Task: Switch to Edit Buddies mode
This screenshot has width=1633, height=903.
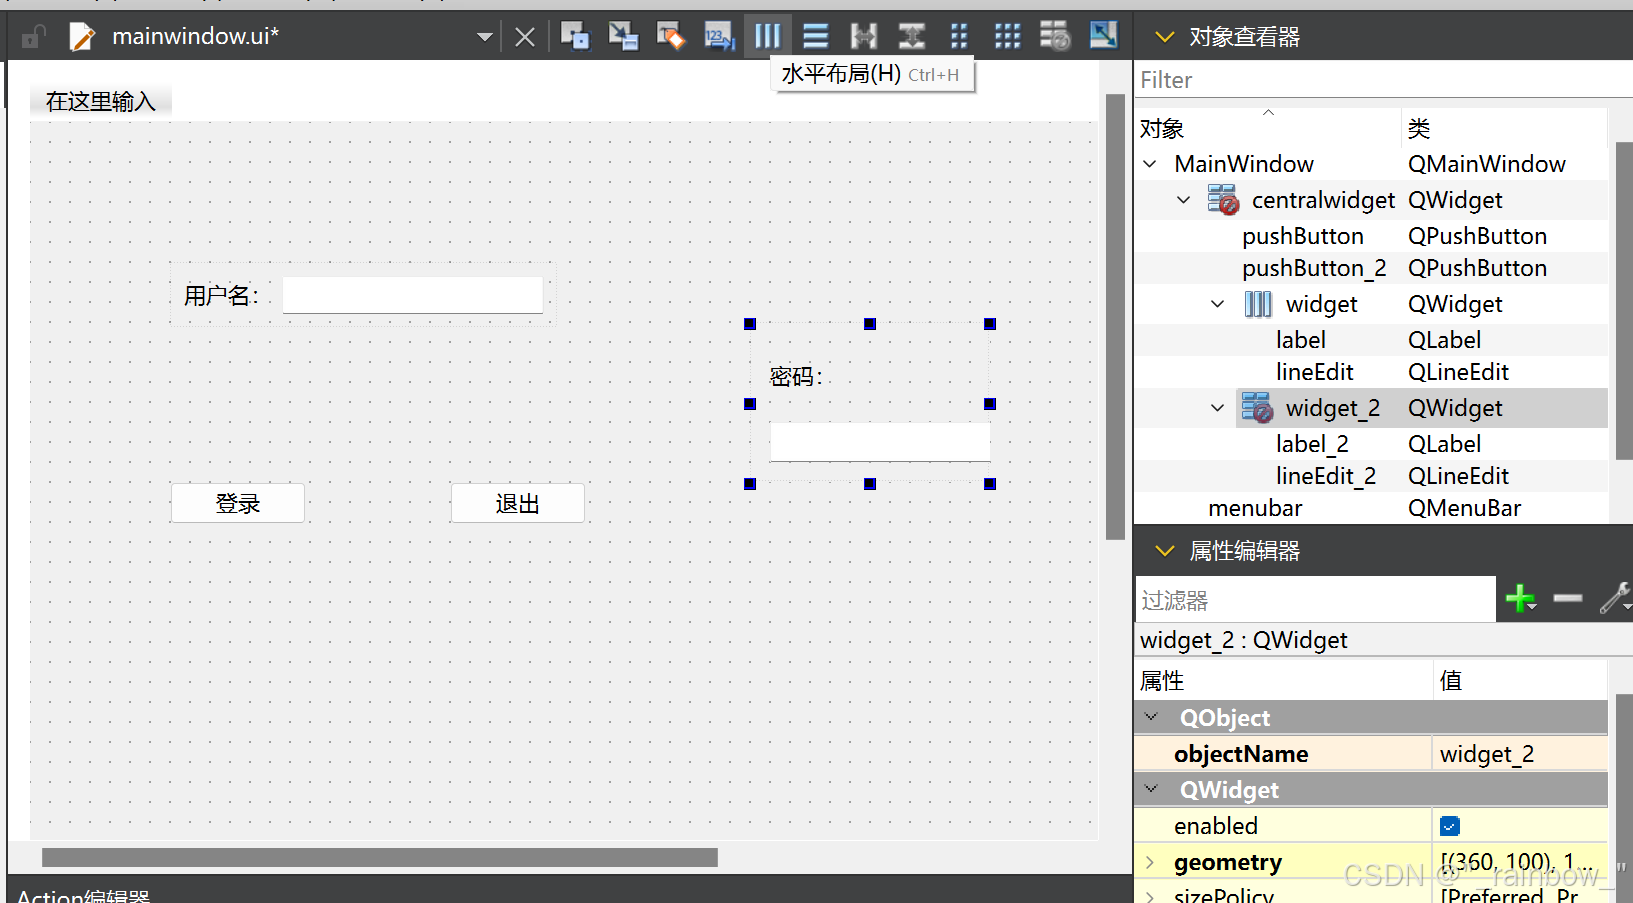Action: click(671, 36)
